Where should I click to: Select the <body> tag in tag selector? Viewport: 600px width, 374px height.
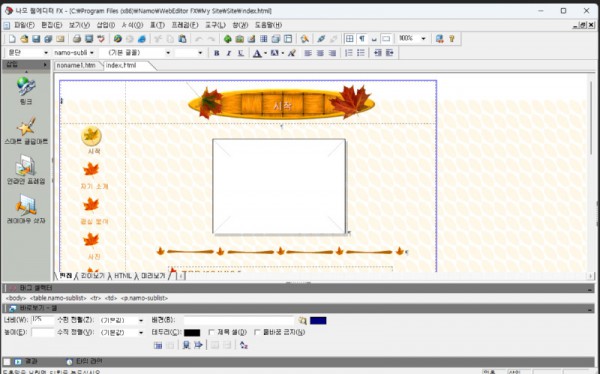[x=16, y=298]
